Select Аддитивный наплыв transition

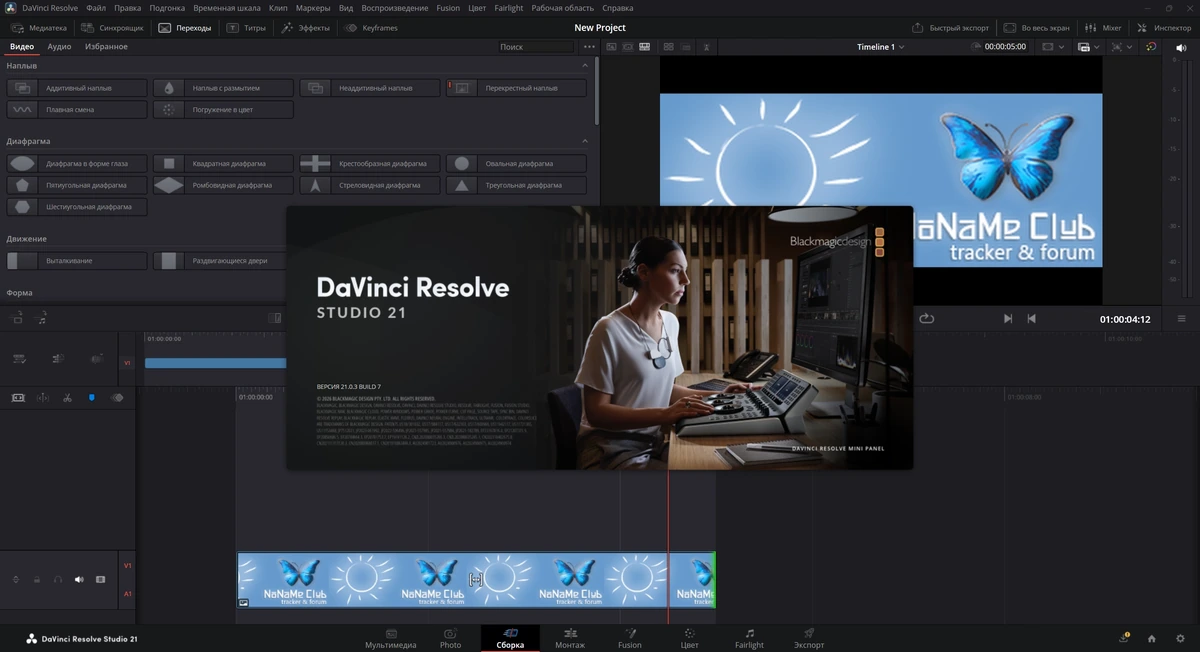click(x=77, y=88)
